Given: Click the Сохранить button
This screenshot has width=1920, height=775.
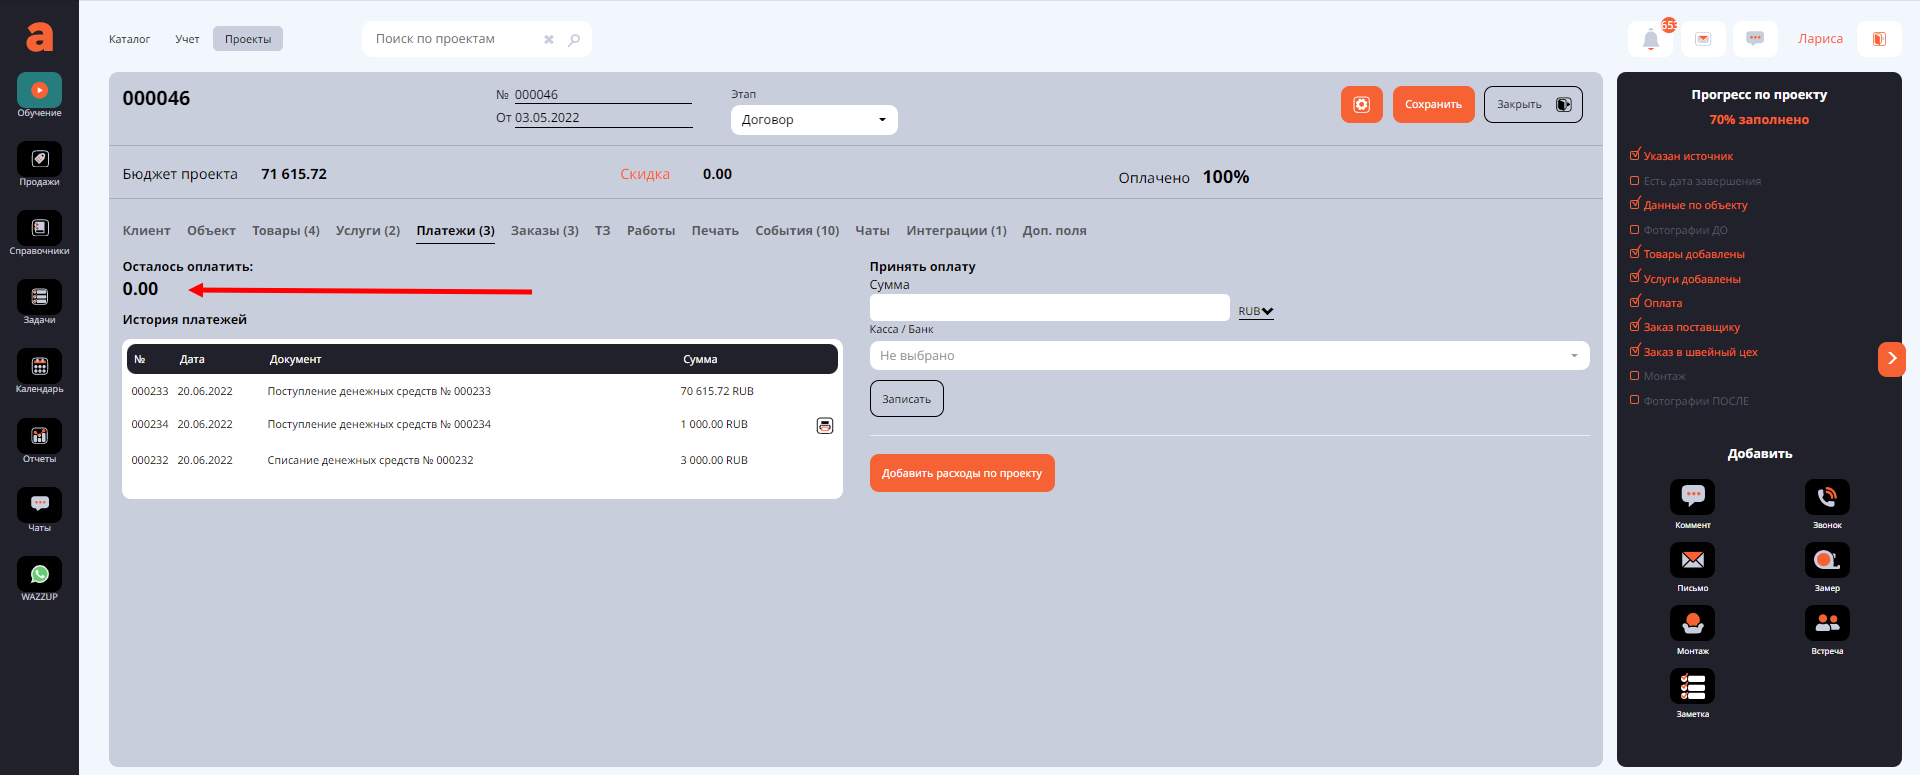Looking at the screenshot, I should pos(1432,105).
